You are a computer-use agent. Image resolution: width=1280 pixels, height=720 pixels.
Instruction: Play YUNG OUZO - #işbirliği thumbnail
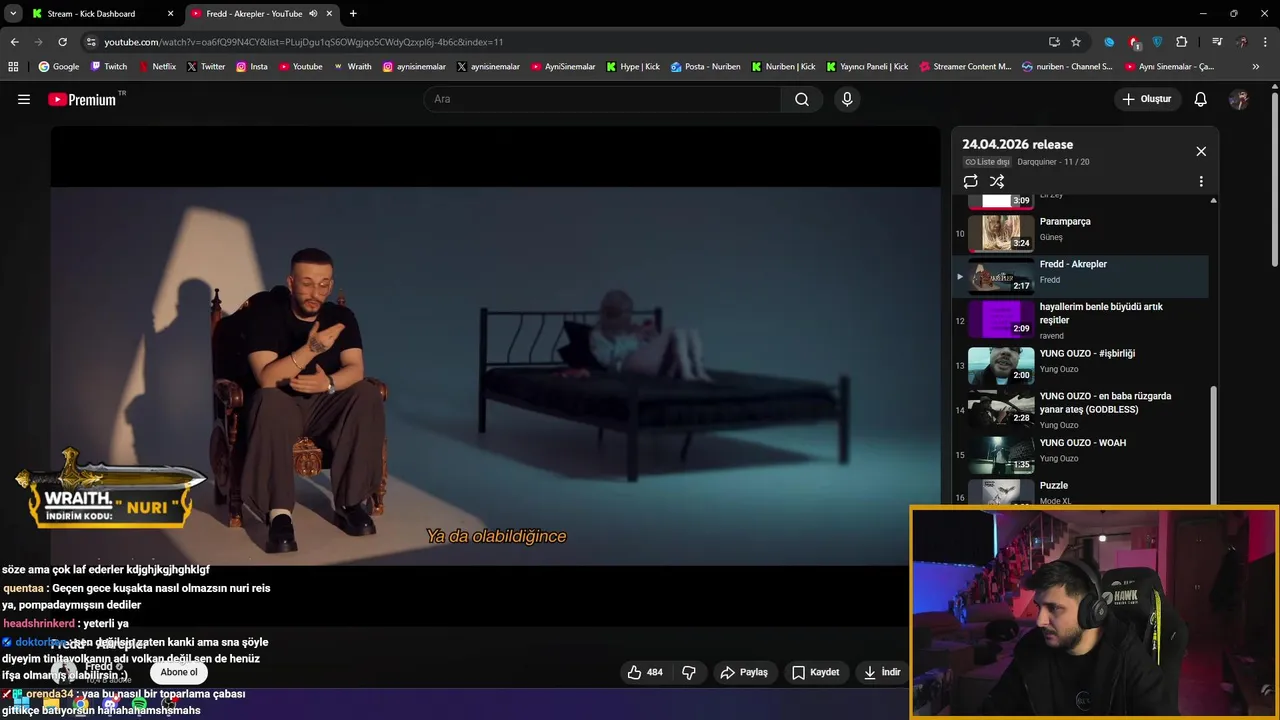1001,365
